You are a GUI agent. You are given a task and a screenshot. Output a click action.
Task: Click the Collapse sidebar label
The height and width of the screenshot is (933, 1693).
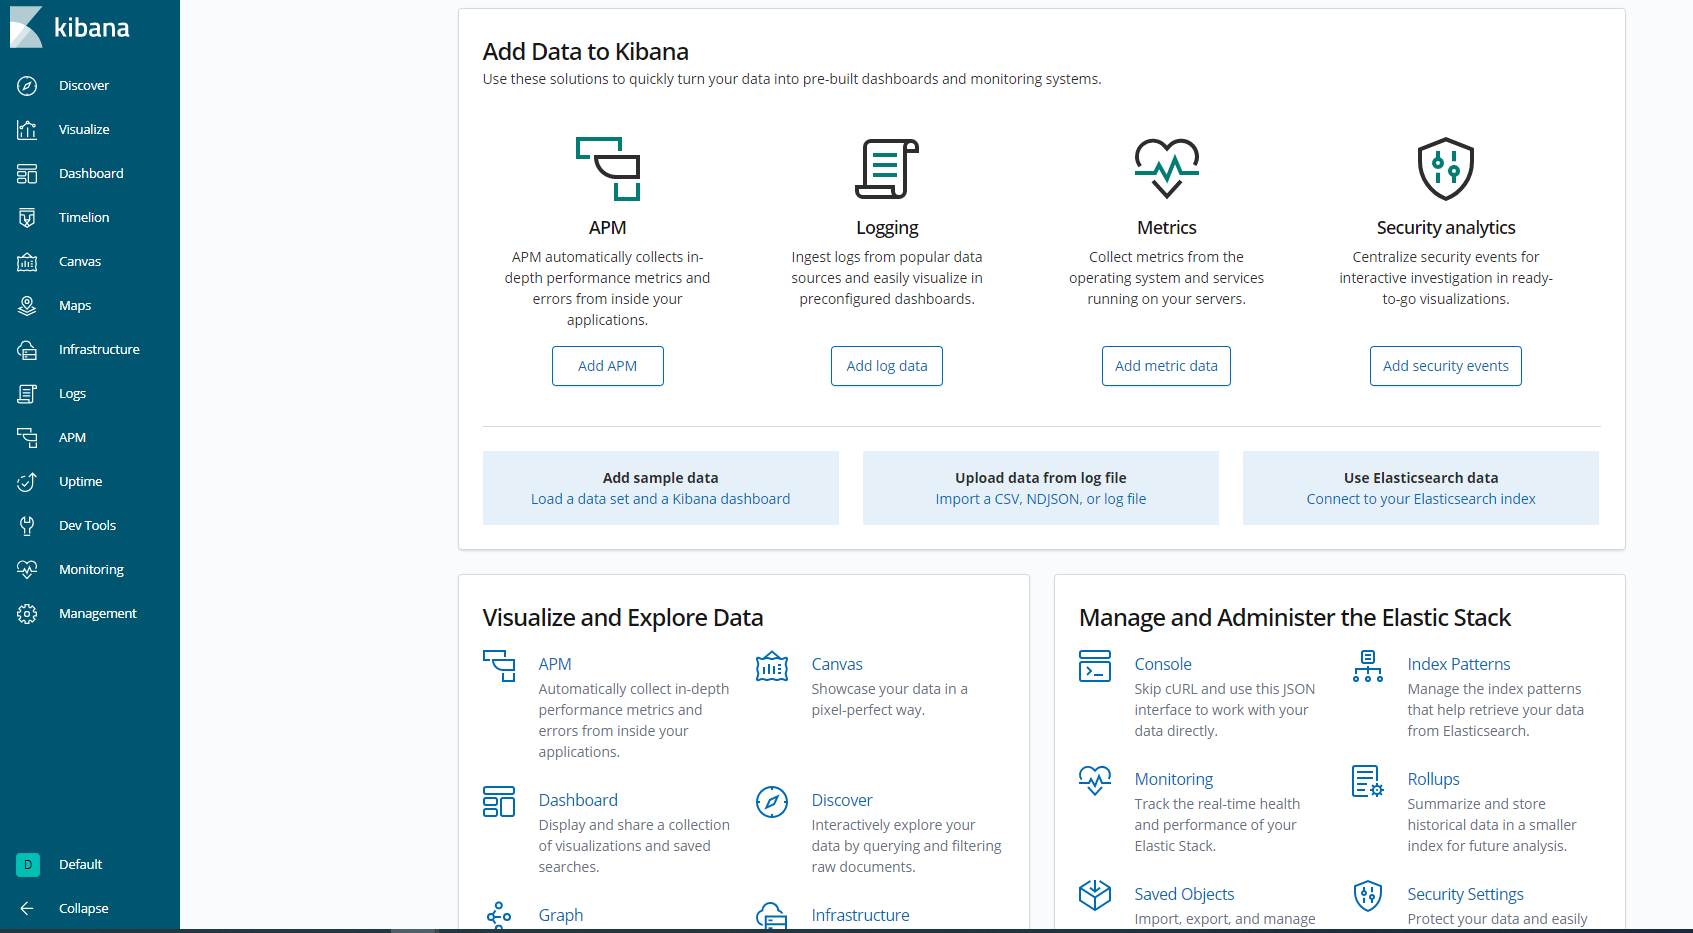click(x=84, y=909)
